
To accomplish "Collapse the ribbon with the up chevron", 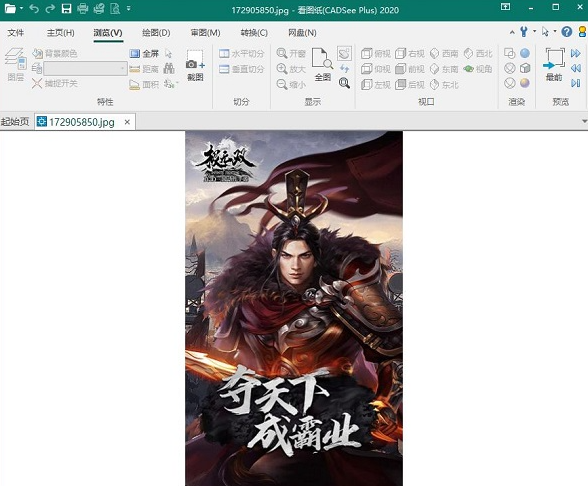I will pos(512,33).
